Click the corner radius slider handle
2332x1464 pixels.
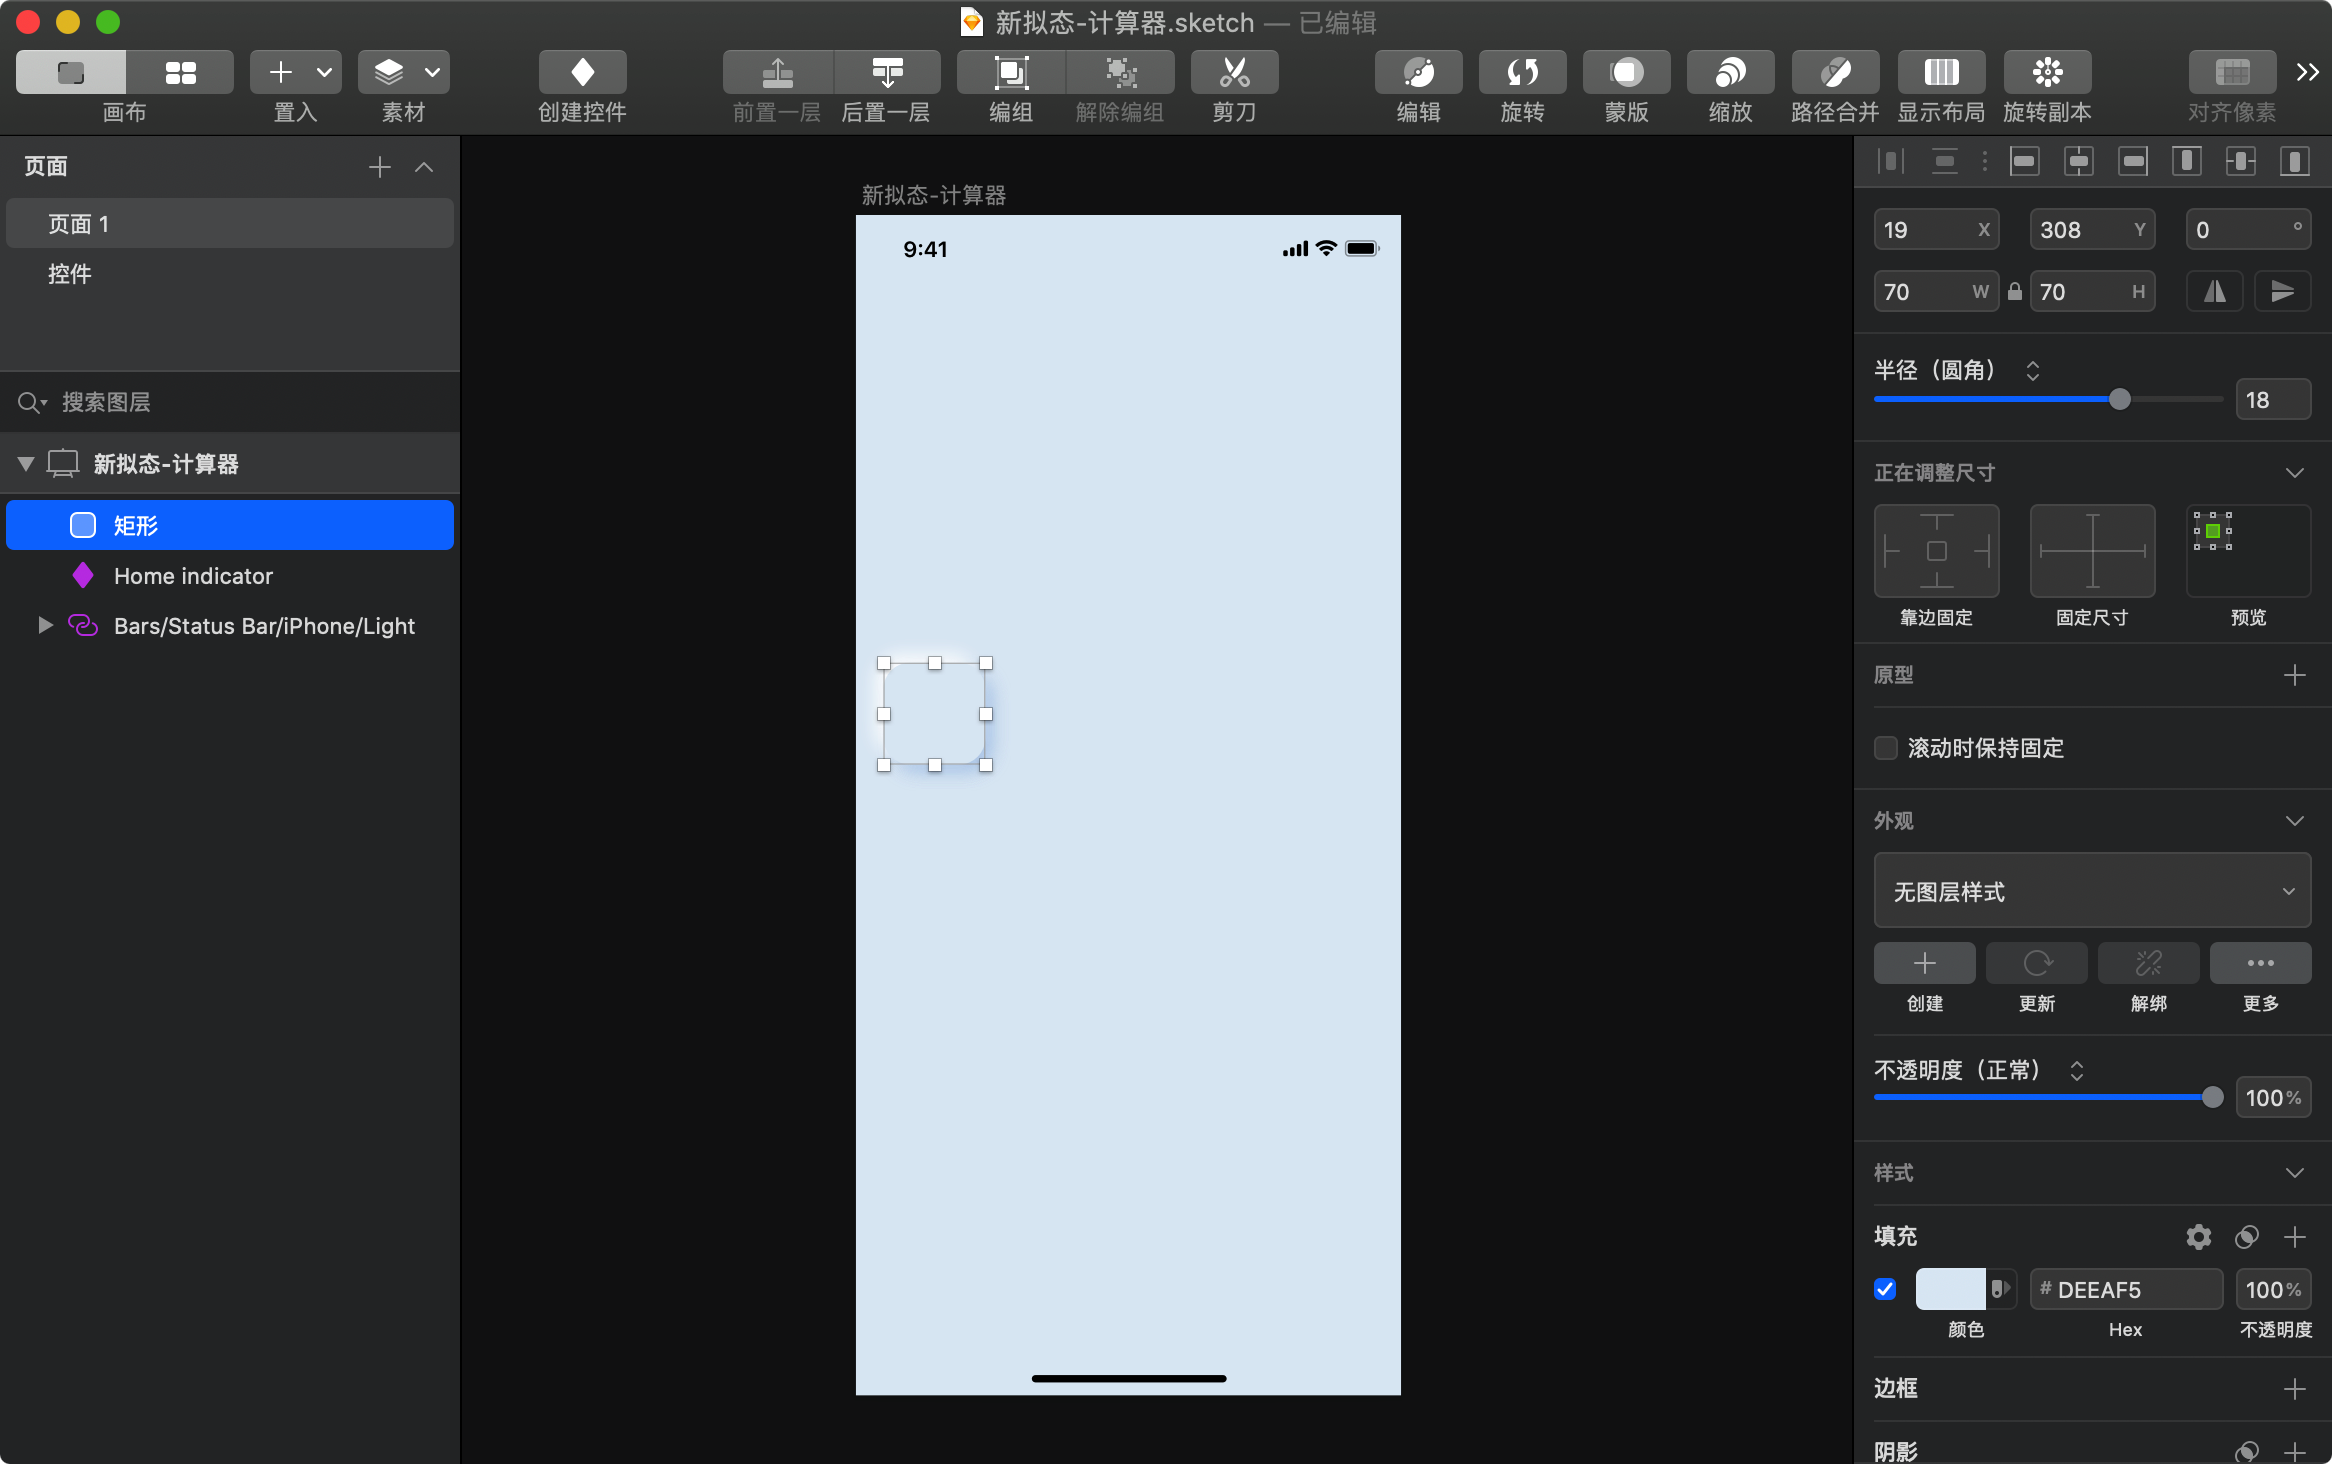[x=2119, y=399]
